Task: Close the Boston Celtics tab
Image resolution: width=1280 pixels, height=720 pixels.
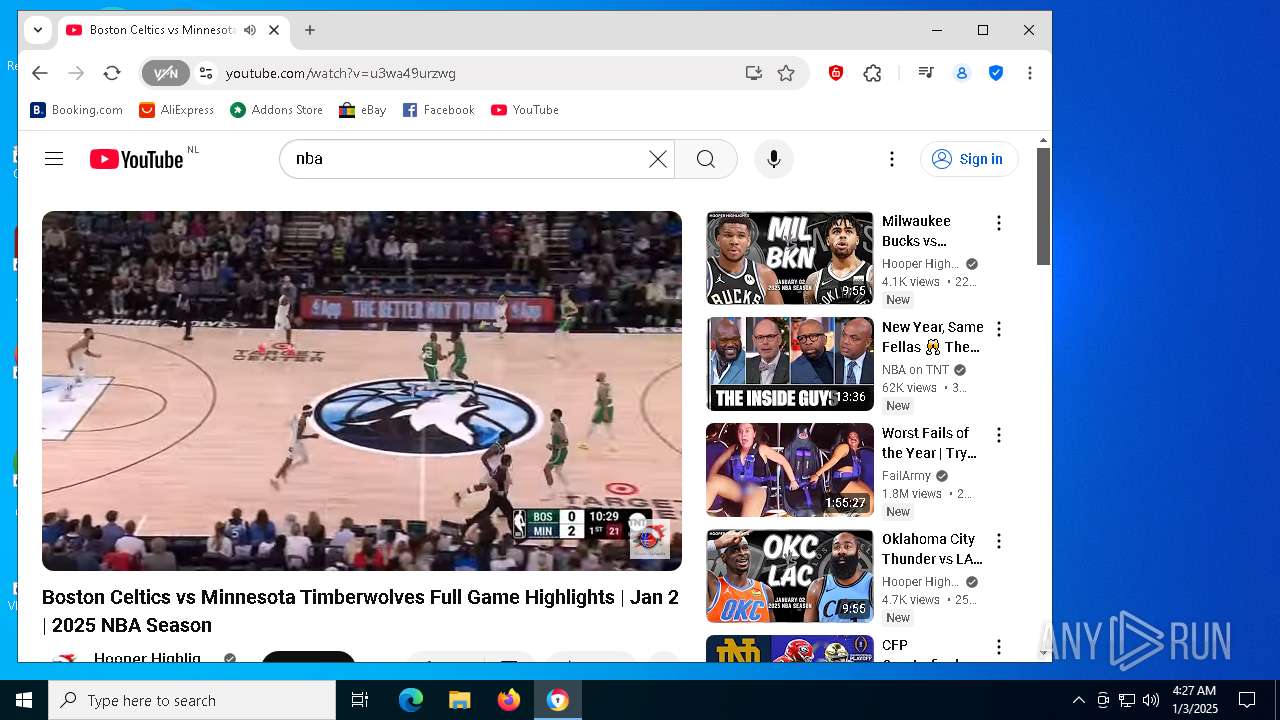Action: pyautogui.click(x=274, y=30)
